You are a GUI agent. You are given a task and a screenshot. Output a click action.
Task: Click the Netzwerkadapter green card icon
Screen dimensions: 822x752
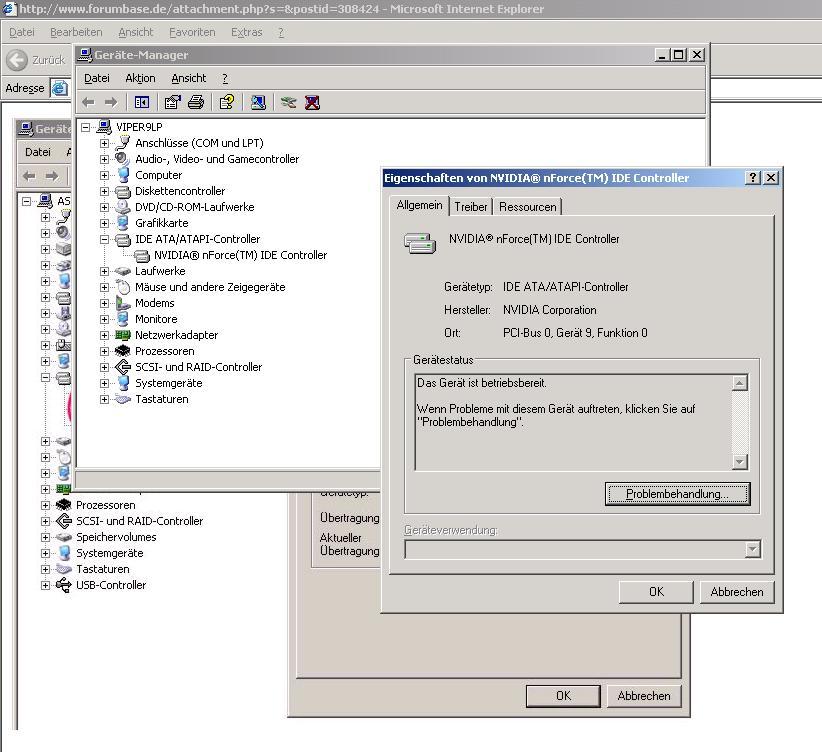click(x=123, y=335)
